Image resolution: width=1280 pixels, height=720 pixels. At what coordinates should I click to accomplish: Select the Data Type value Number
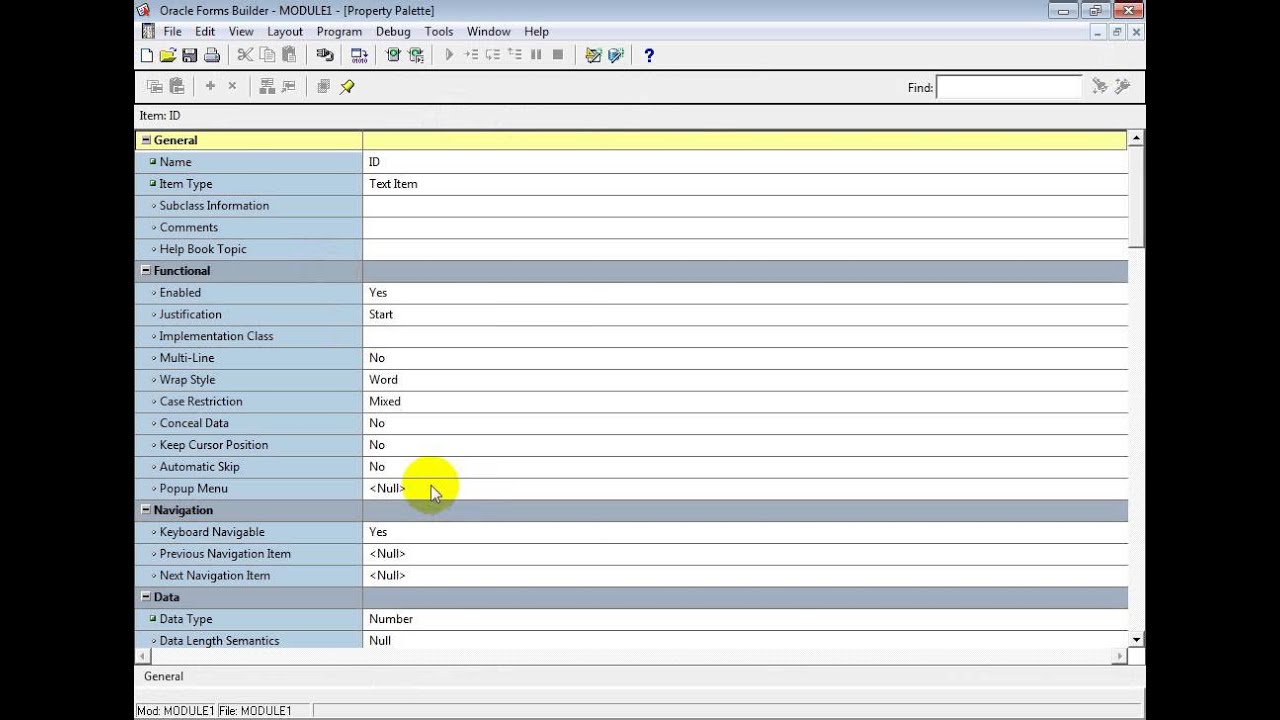[x=391, y=619]
